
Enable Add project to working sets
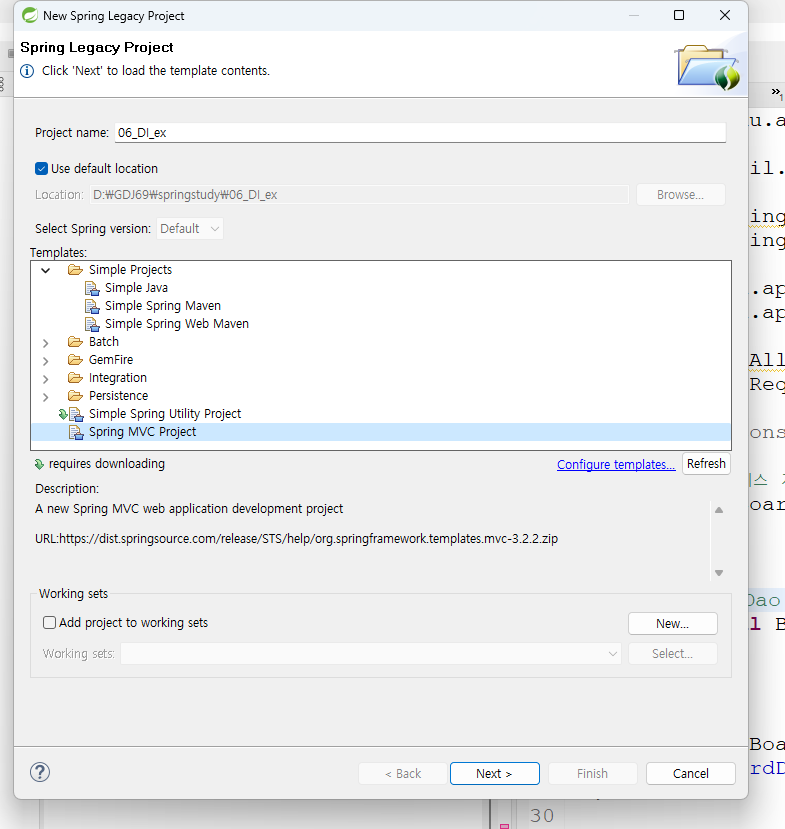[49, 622]
